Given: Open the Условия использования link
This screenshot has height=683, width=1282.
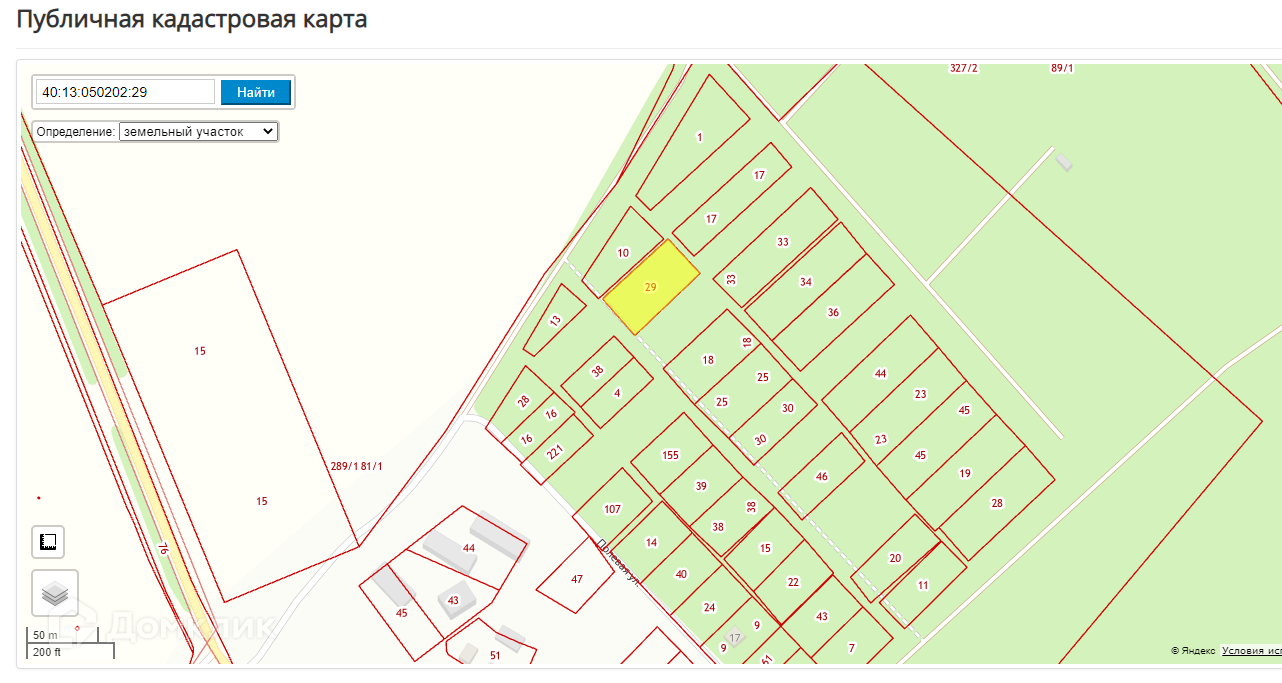Looking at the screenshot, I should (x=1251, y=651).
